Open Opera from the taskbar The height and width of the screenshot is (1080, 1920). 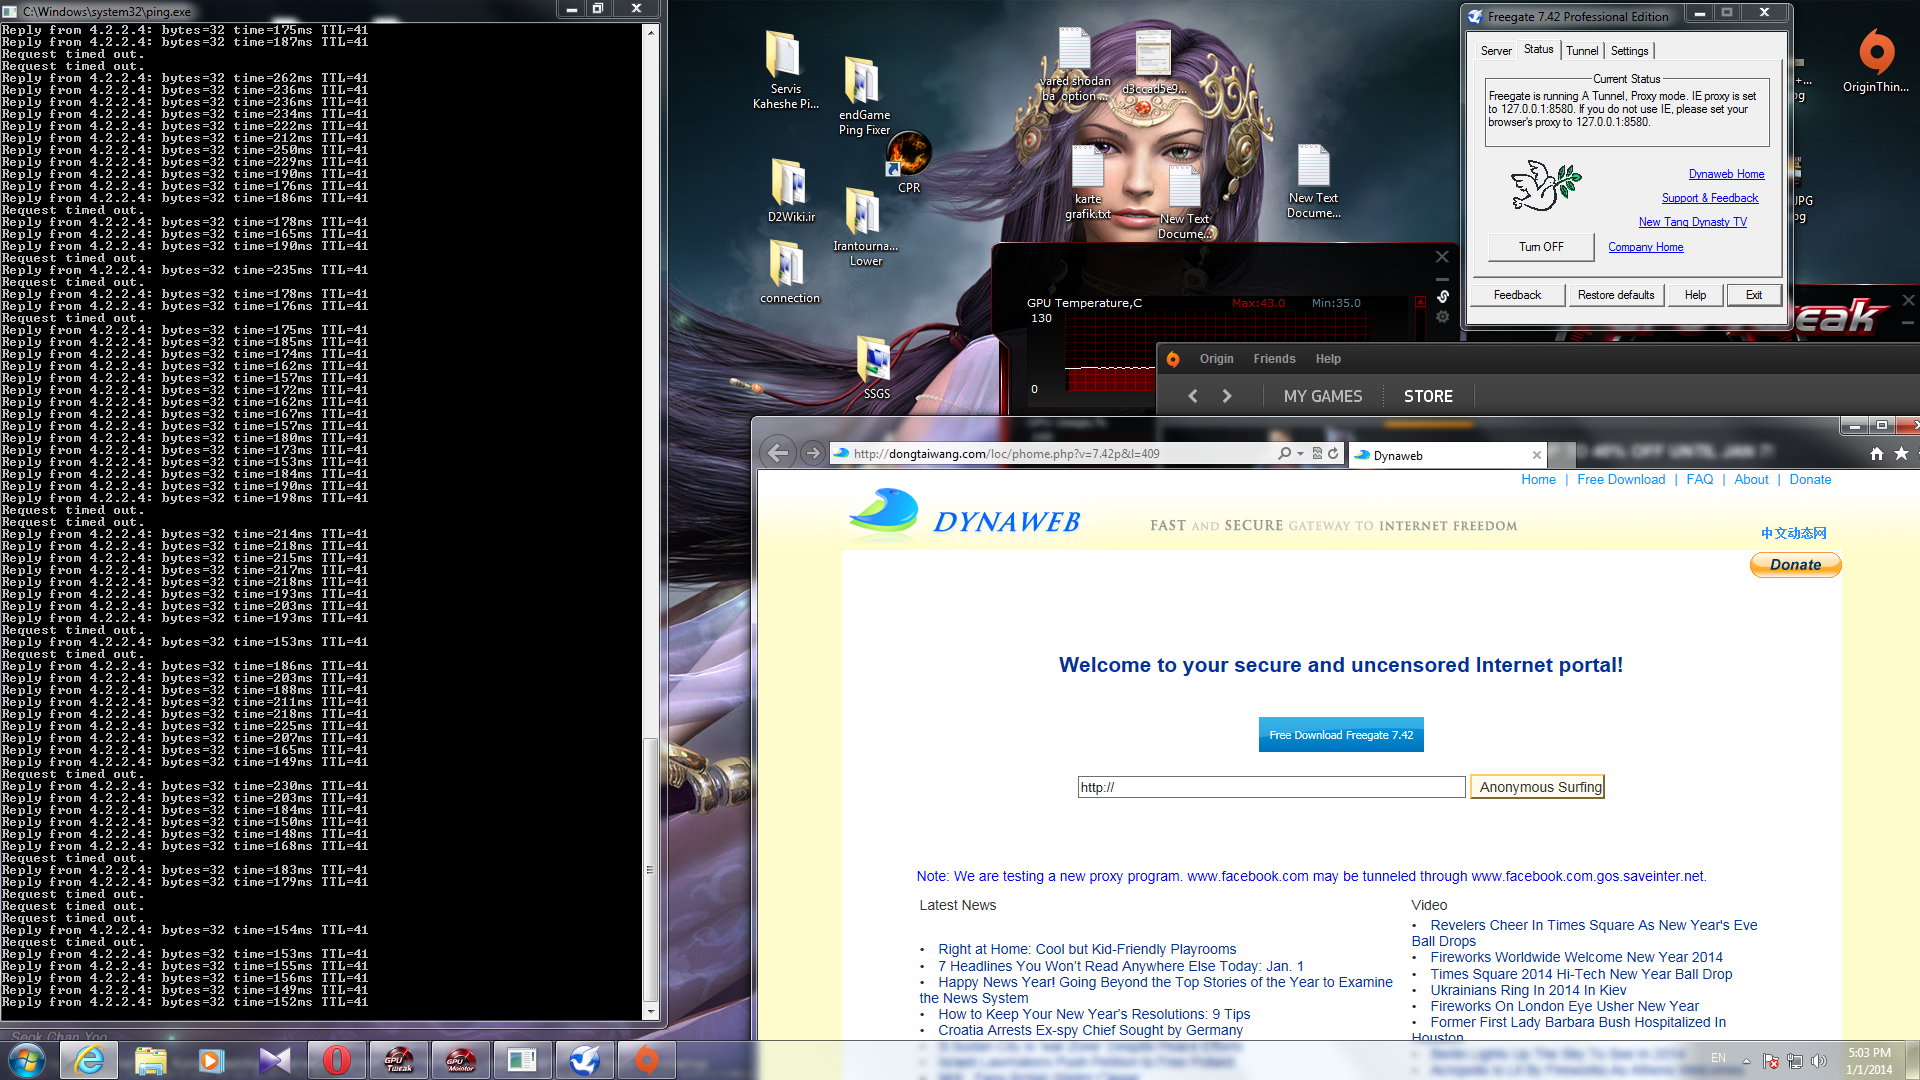click(x=337, y=1060)
